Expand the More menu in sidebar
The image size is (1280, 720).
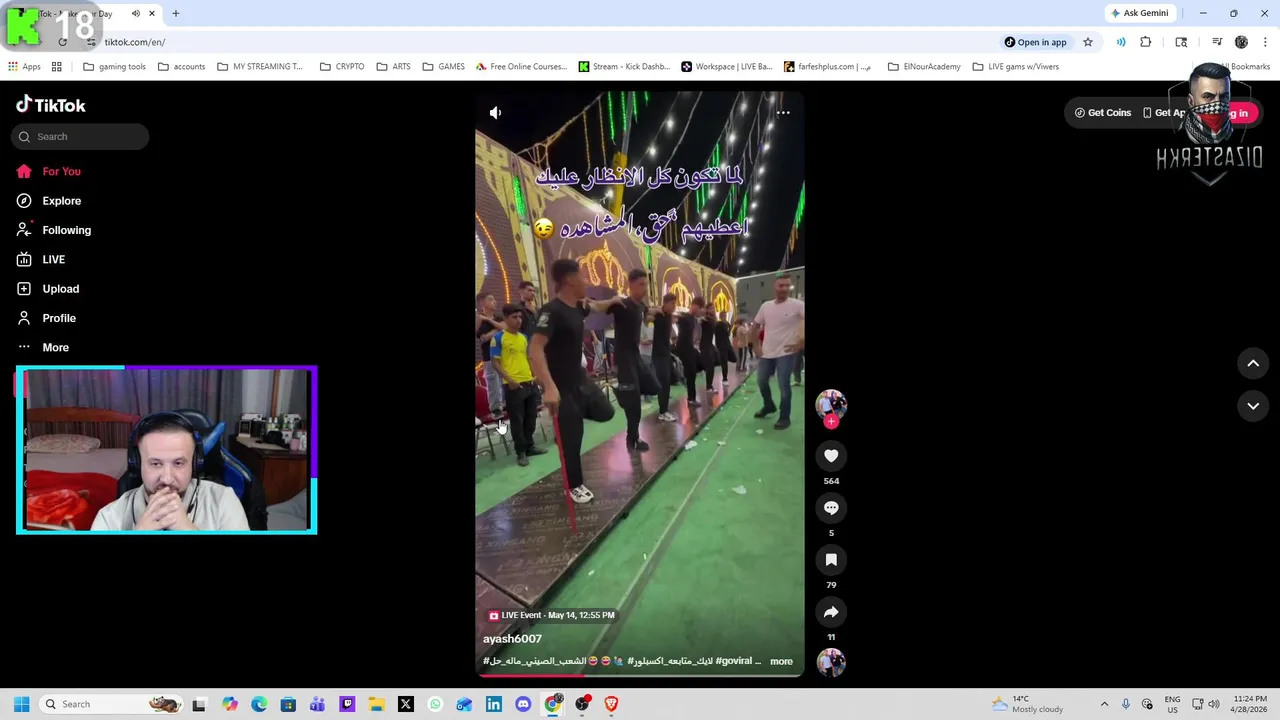pyautogui.click(x=55, y=347)
